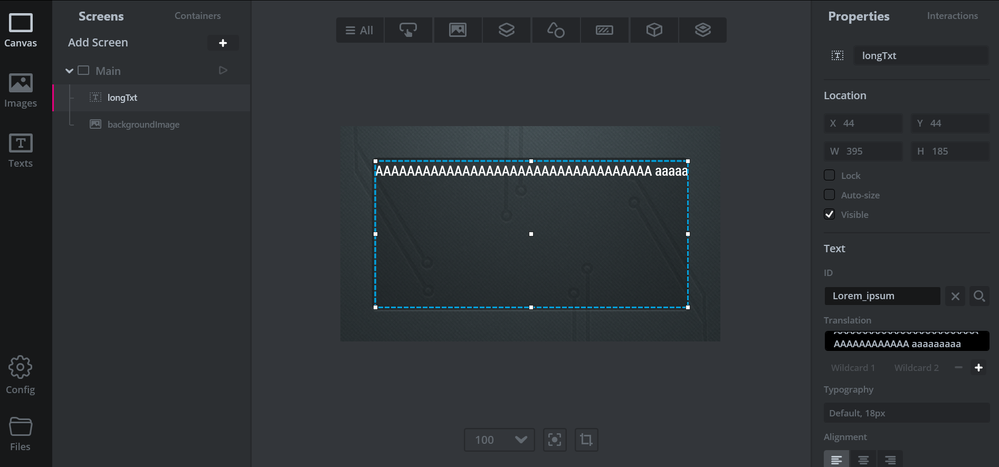Search text IDs with the magnifier icon
Viewport: 999px width, 467px height.
pyautogui.click(x=979, y=296)
